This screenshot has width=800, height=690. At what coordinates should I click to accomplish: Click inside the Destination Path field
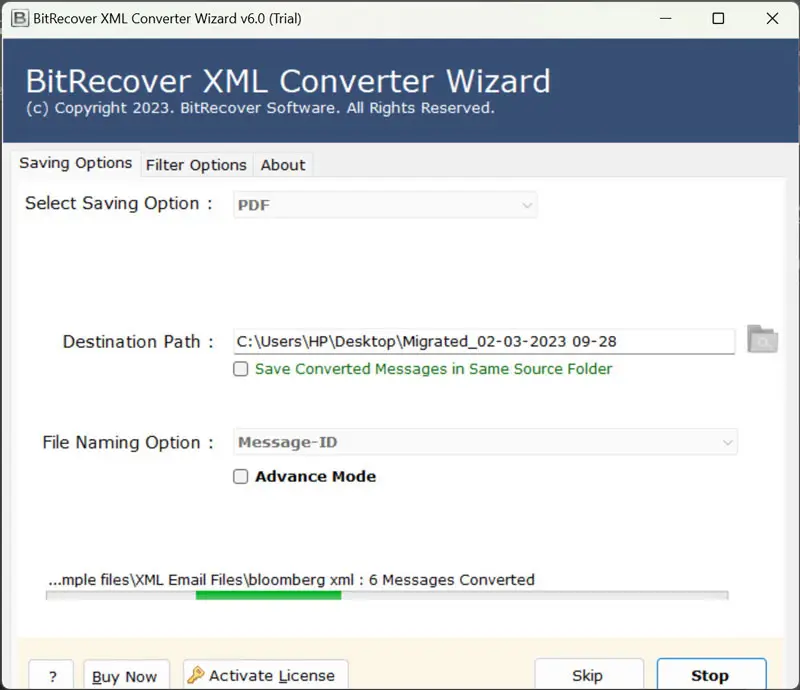coord(484,341)
